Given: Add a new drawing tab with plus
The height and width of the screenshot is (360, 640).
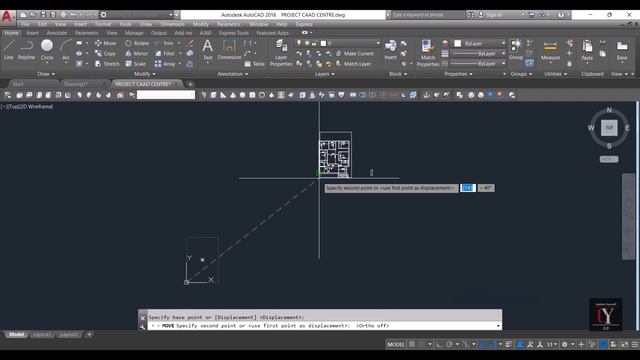Looking at the screenshot, I should click(x=190, y=84).
